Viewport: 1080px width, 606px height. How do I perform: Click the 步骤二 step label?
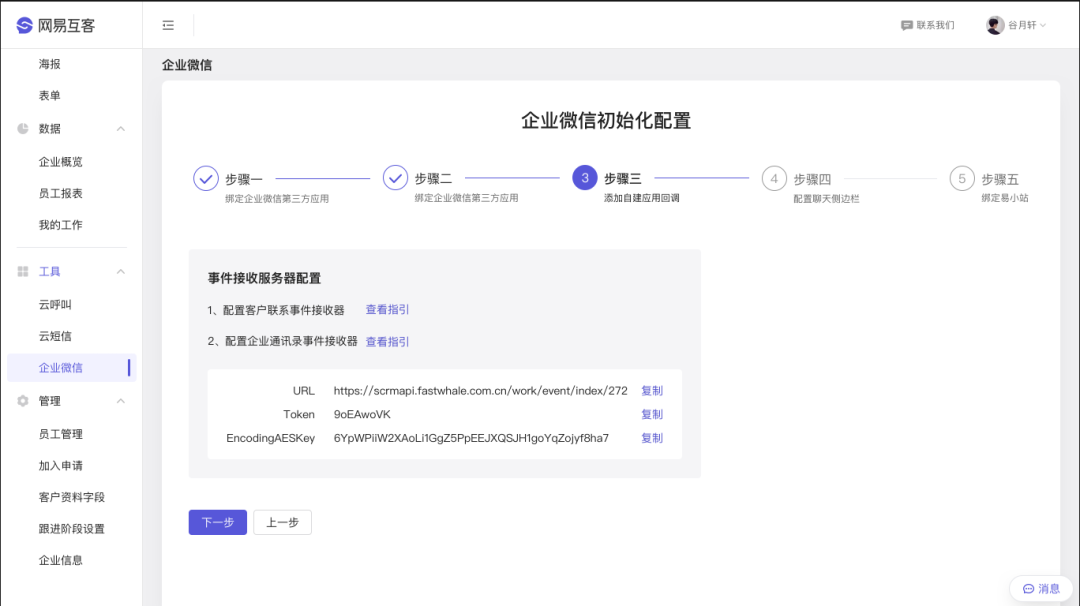pos(433,179)
